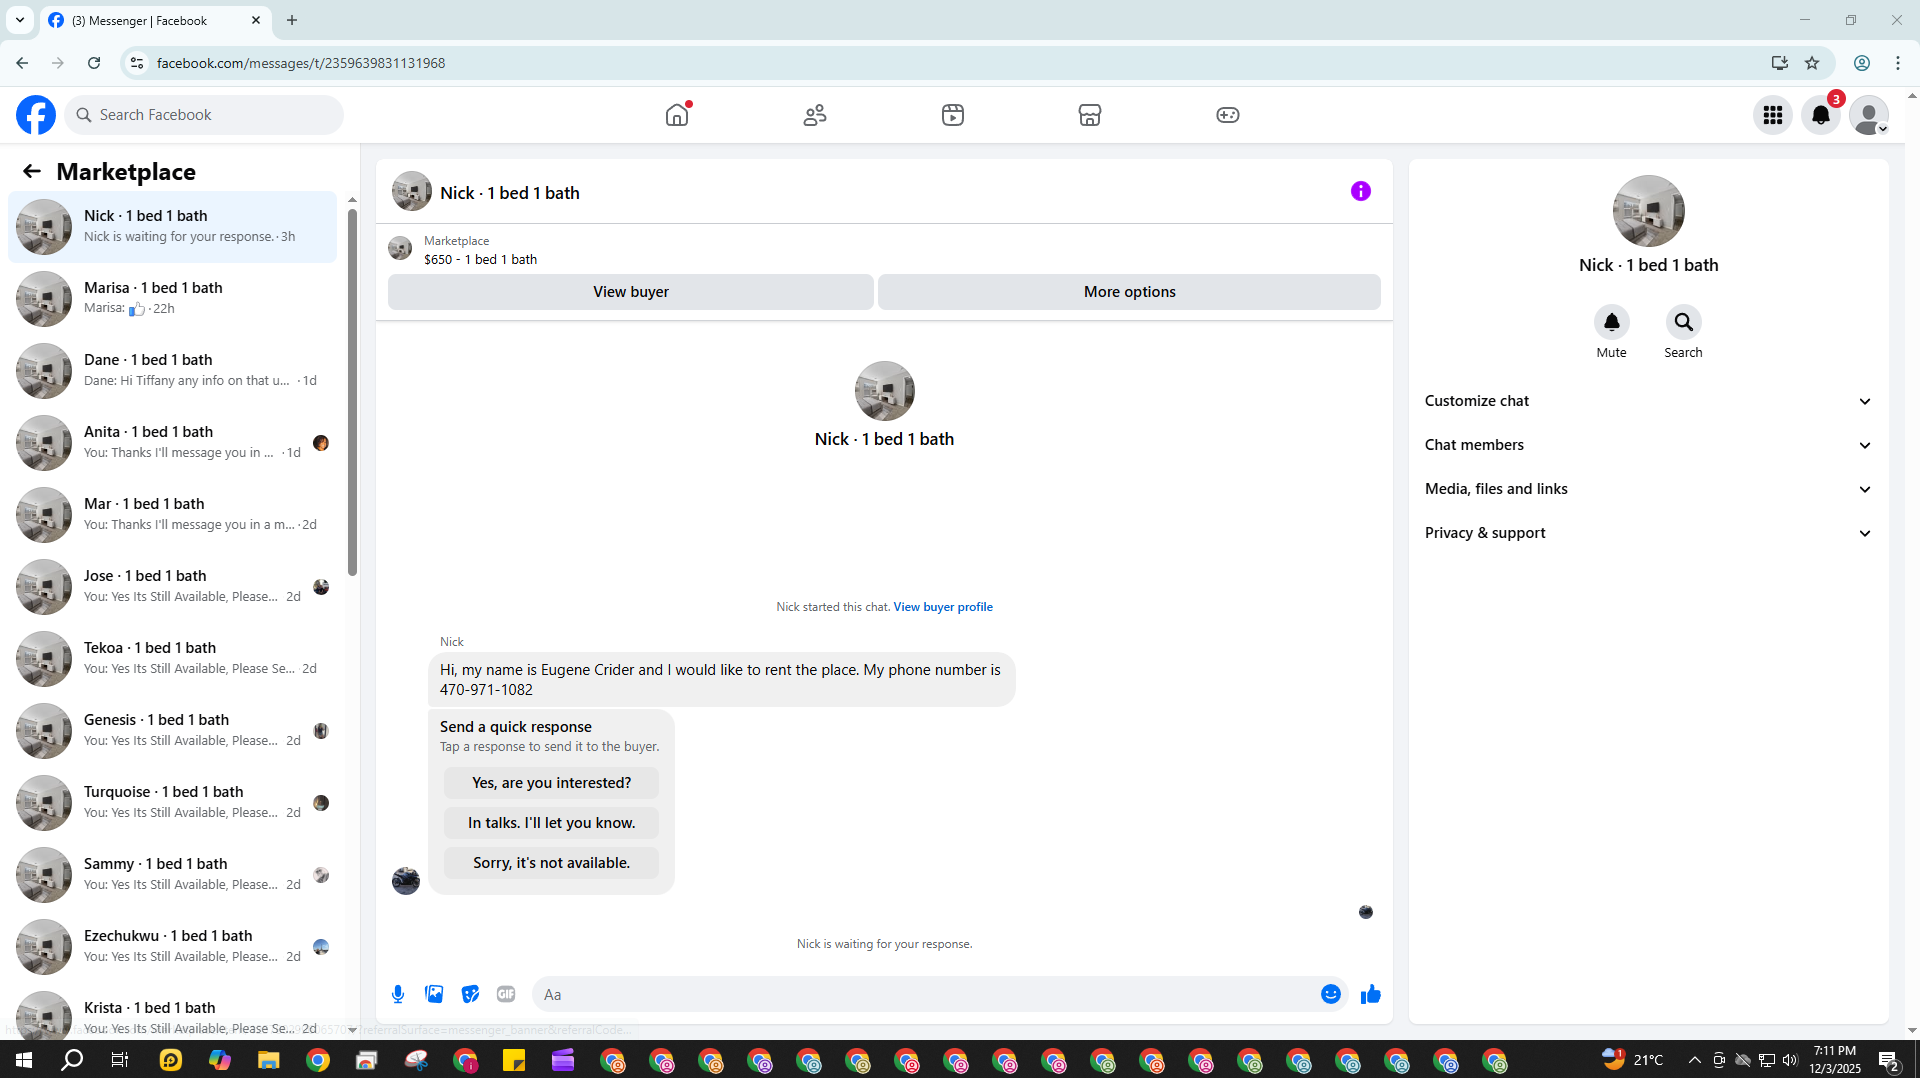This screenshot has height=1078, width=1920.
Task: Click the large listing photo in the right panel
Action: [x=1648, y=211]
